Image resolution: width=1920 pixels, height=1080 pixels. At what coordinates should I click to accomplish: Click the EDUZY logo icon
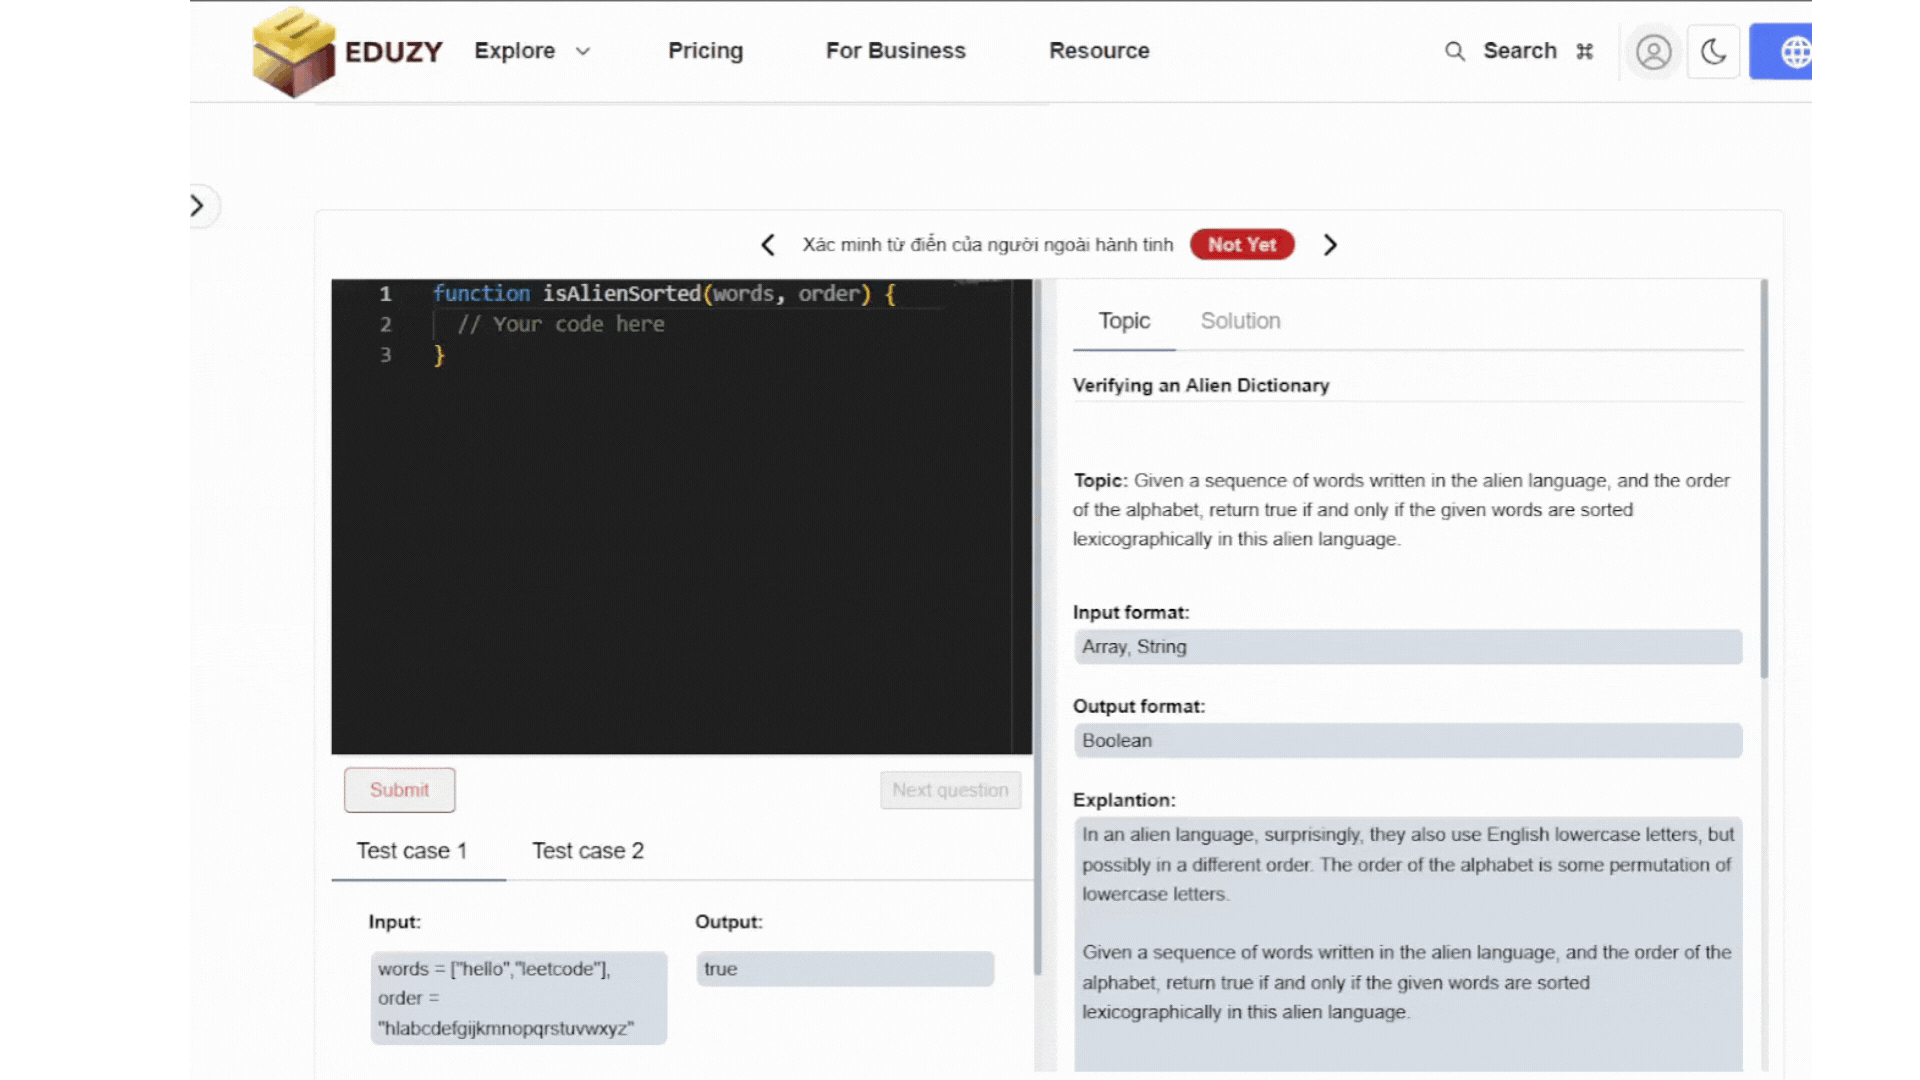(x=293, y=52)
